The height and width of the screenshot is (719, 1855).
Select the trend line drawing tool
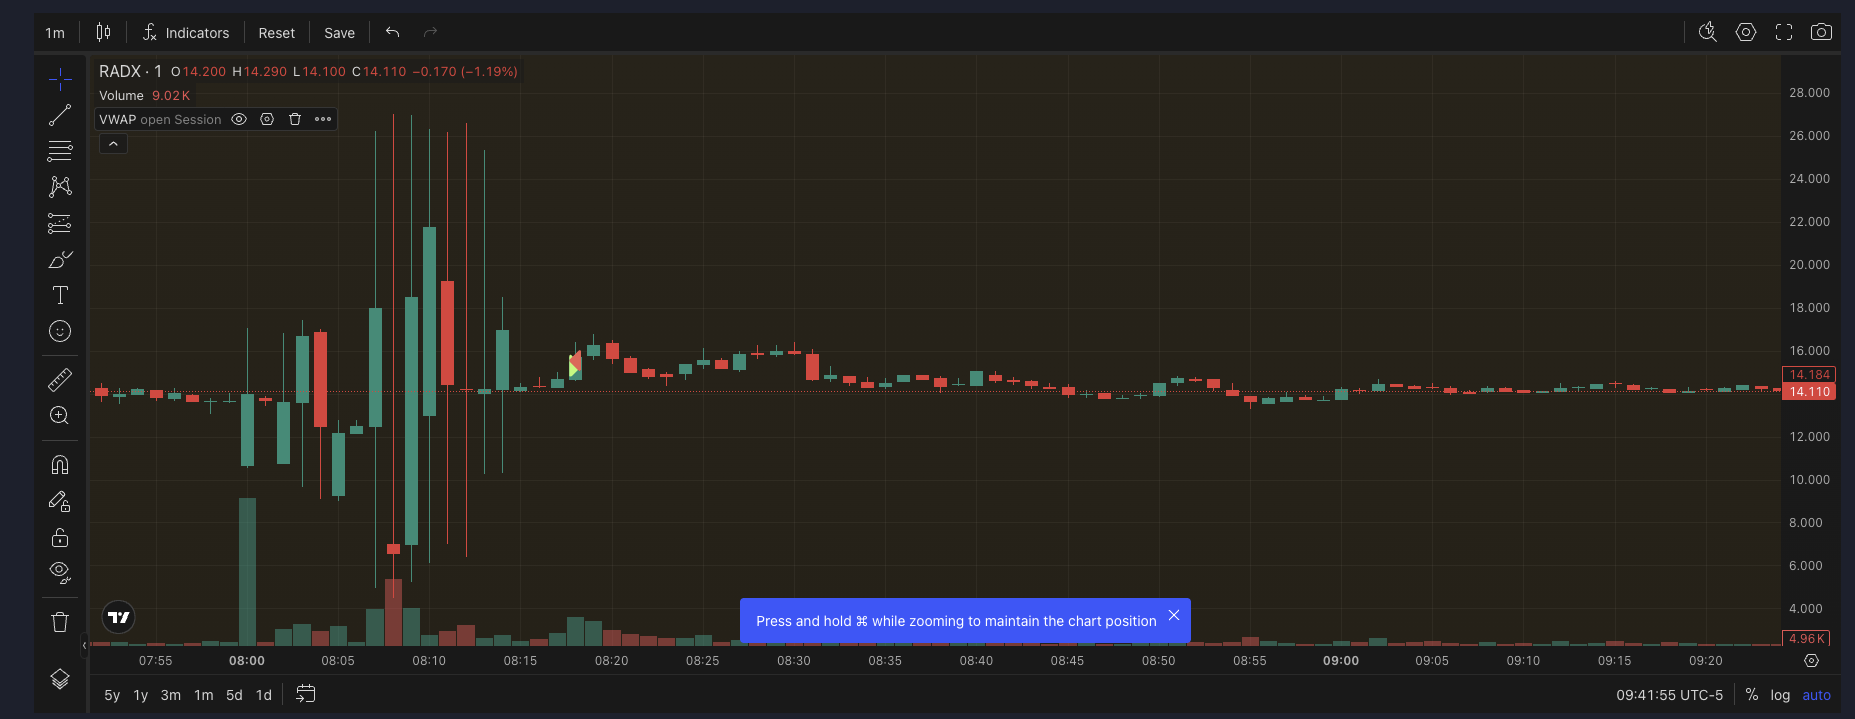click(x=60, y=115)
